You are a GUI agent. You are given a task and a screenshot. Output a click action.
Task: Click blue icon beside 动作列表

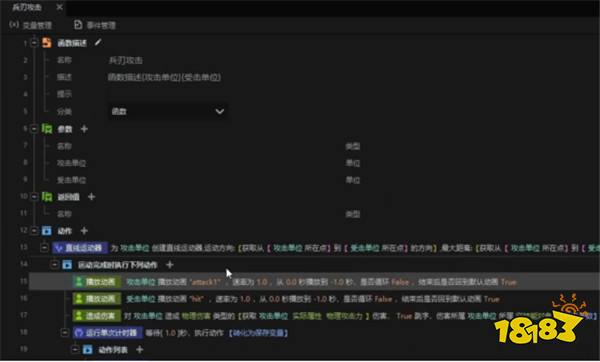88,349
